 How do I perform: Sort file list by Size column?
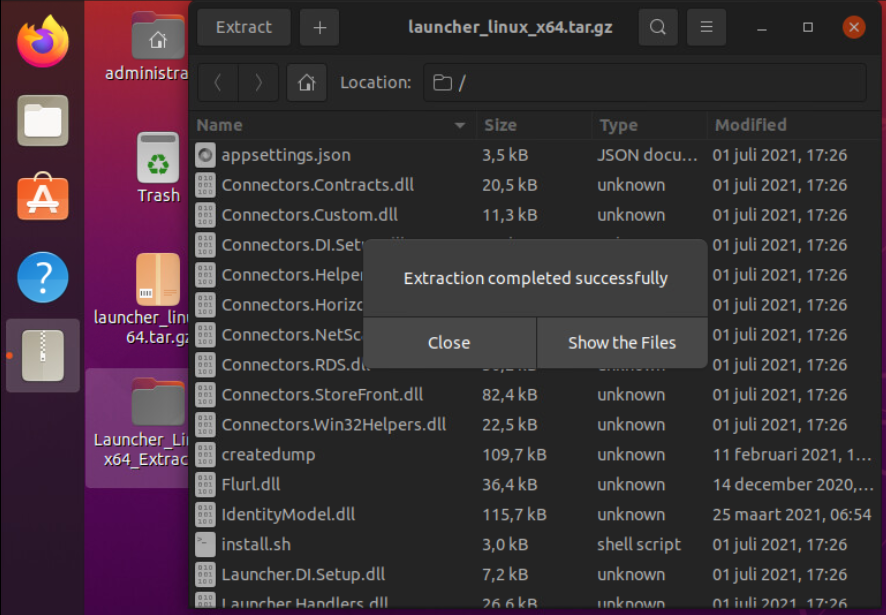click(x=500, y=125)
